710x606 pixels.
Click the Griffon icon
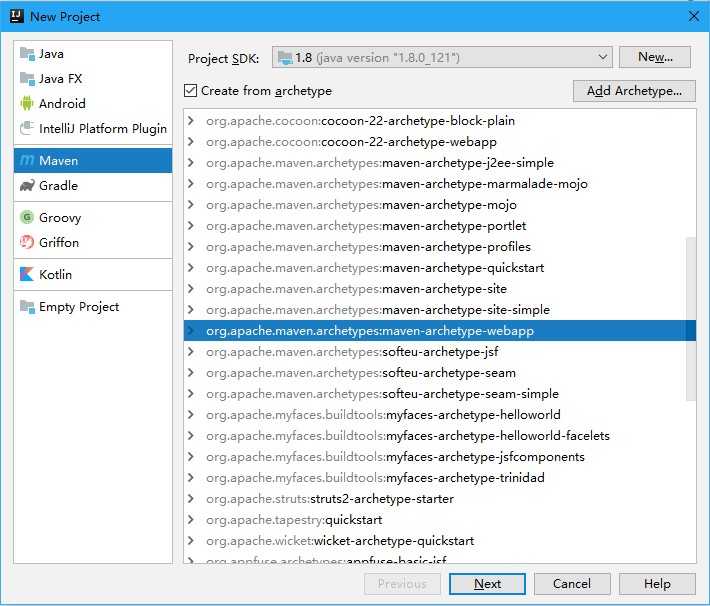(27, 242)
